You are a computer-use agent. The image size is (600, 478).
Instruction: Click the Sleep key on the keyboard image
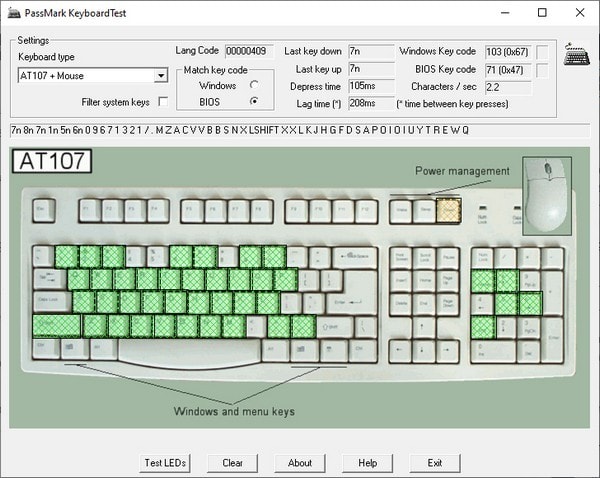pos(425,210)
